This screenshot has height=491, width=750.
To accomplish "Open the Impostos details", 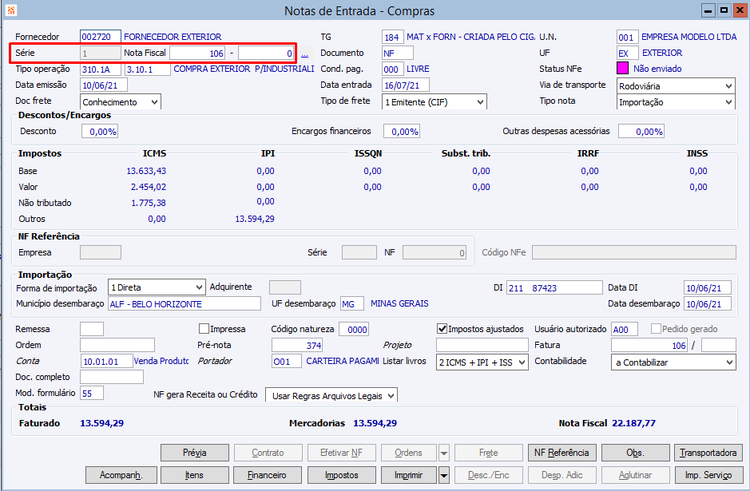I will tap(341, 475).
